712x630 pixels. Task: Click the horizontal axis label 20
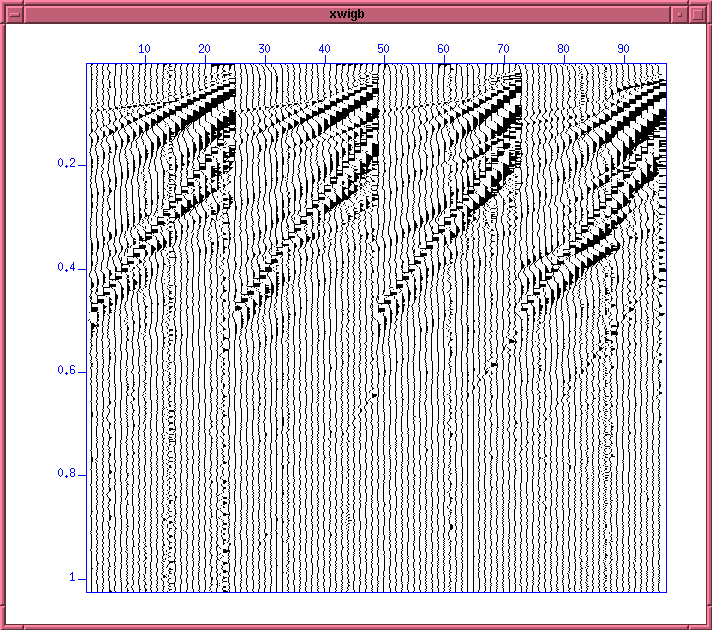[x=204, y=48]
